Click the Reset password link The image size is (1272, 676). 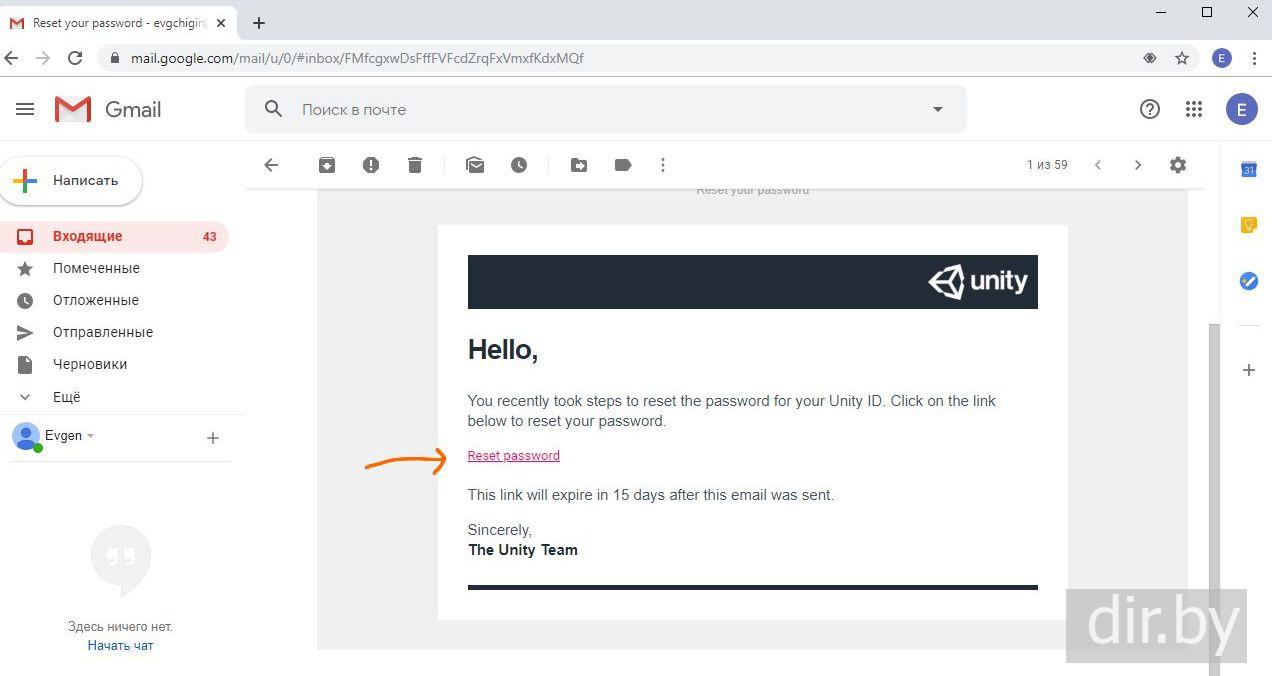(x=513, y=456)
